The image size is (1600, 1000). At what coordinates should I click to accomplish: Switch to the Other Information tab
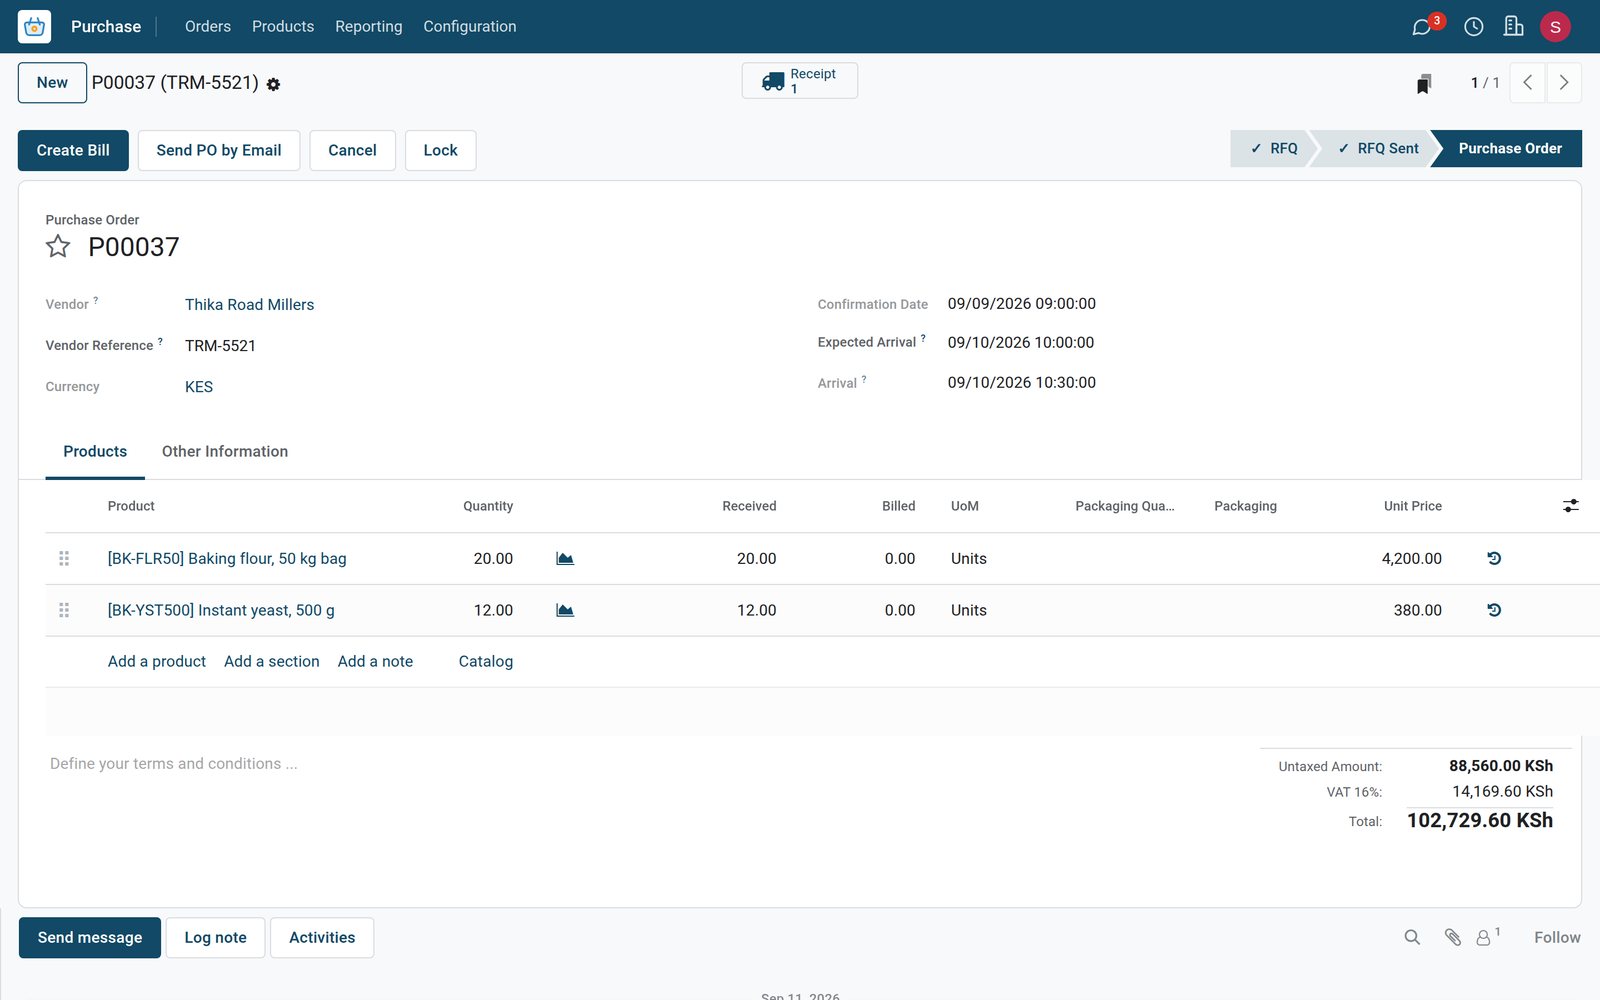(x=225, y=452)
